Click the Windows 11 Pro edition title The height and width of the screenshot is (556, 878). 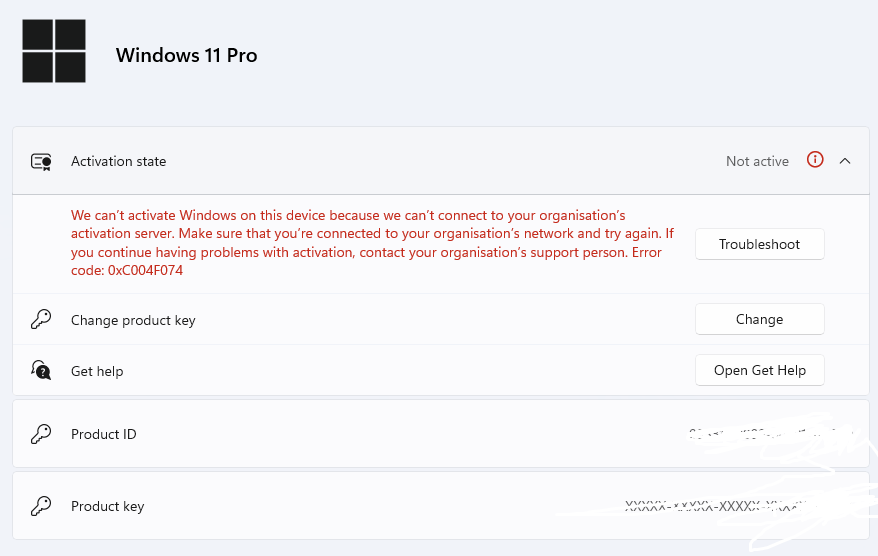coord(186,55)
